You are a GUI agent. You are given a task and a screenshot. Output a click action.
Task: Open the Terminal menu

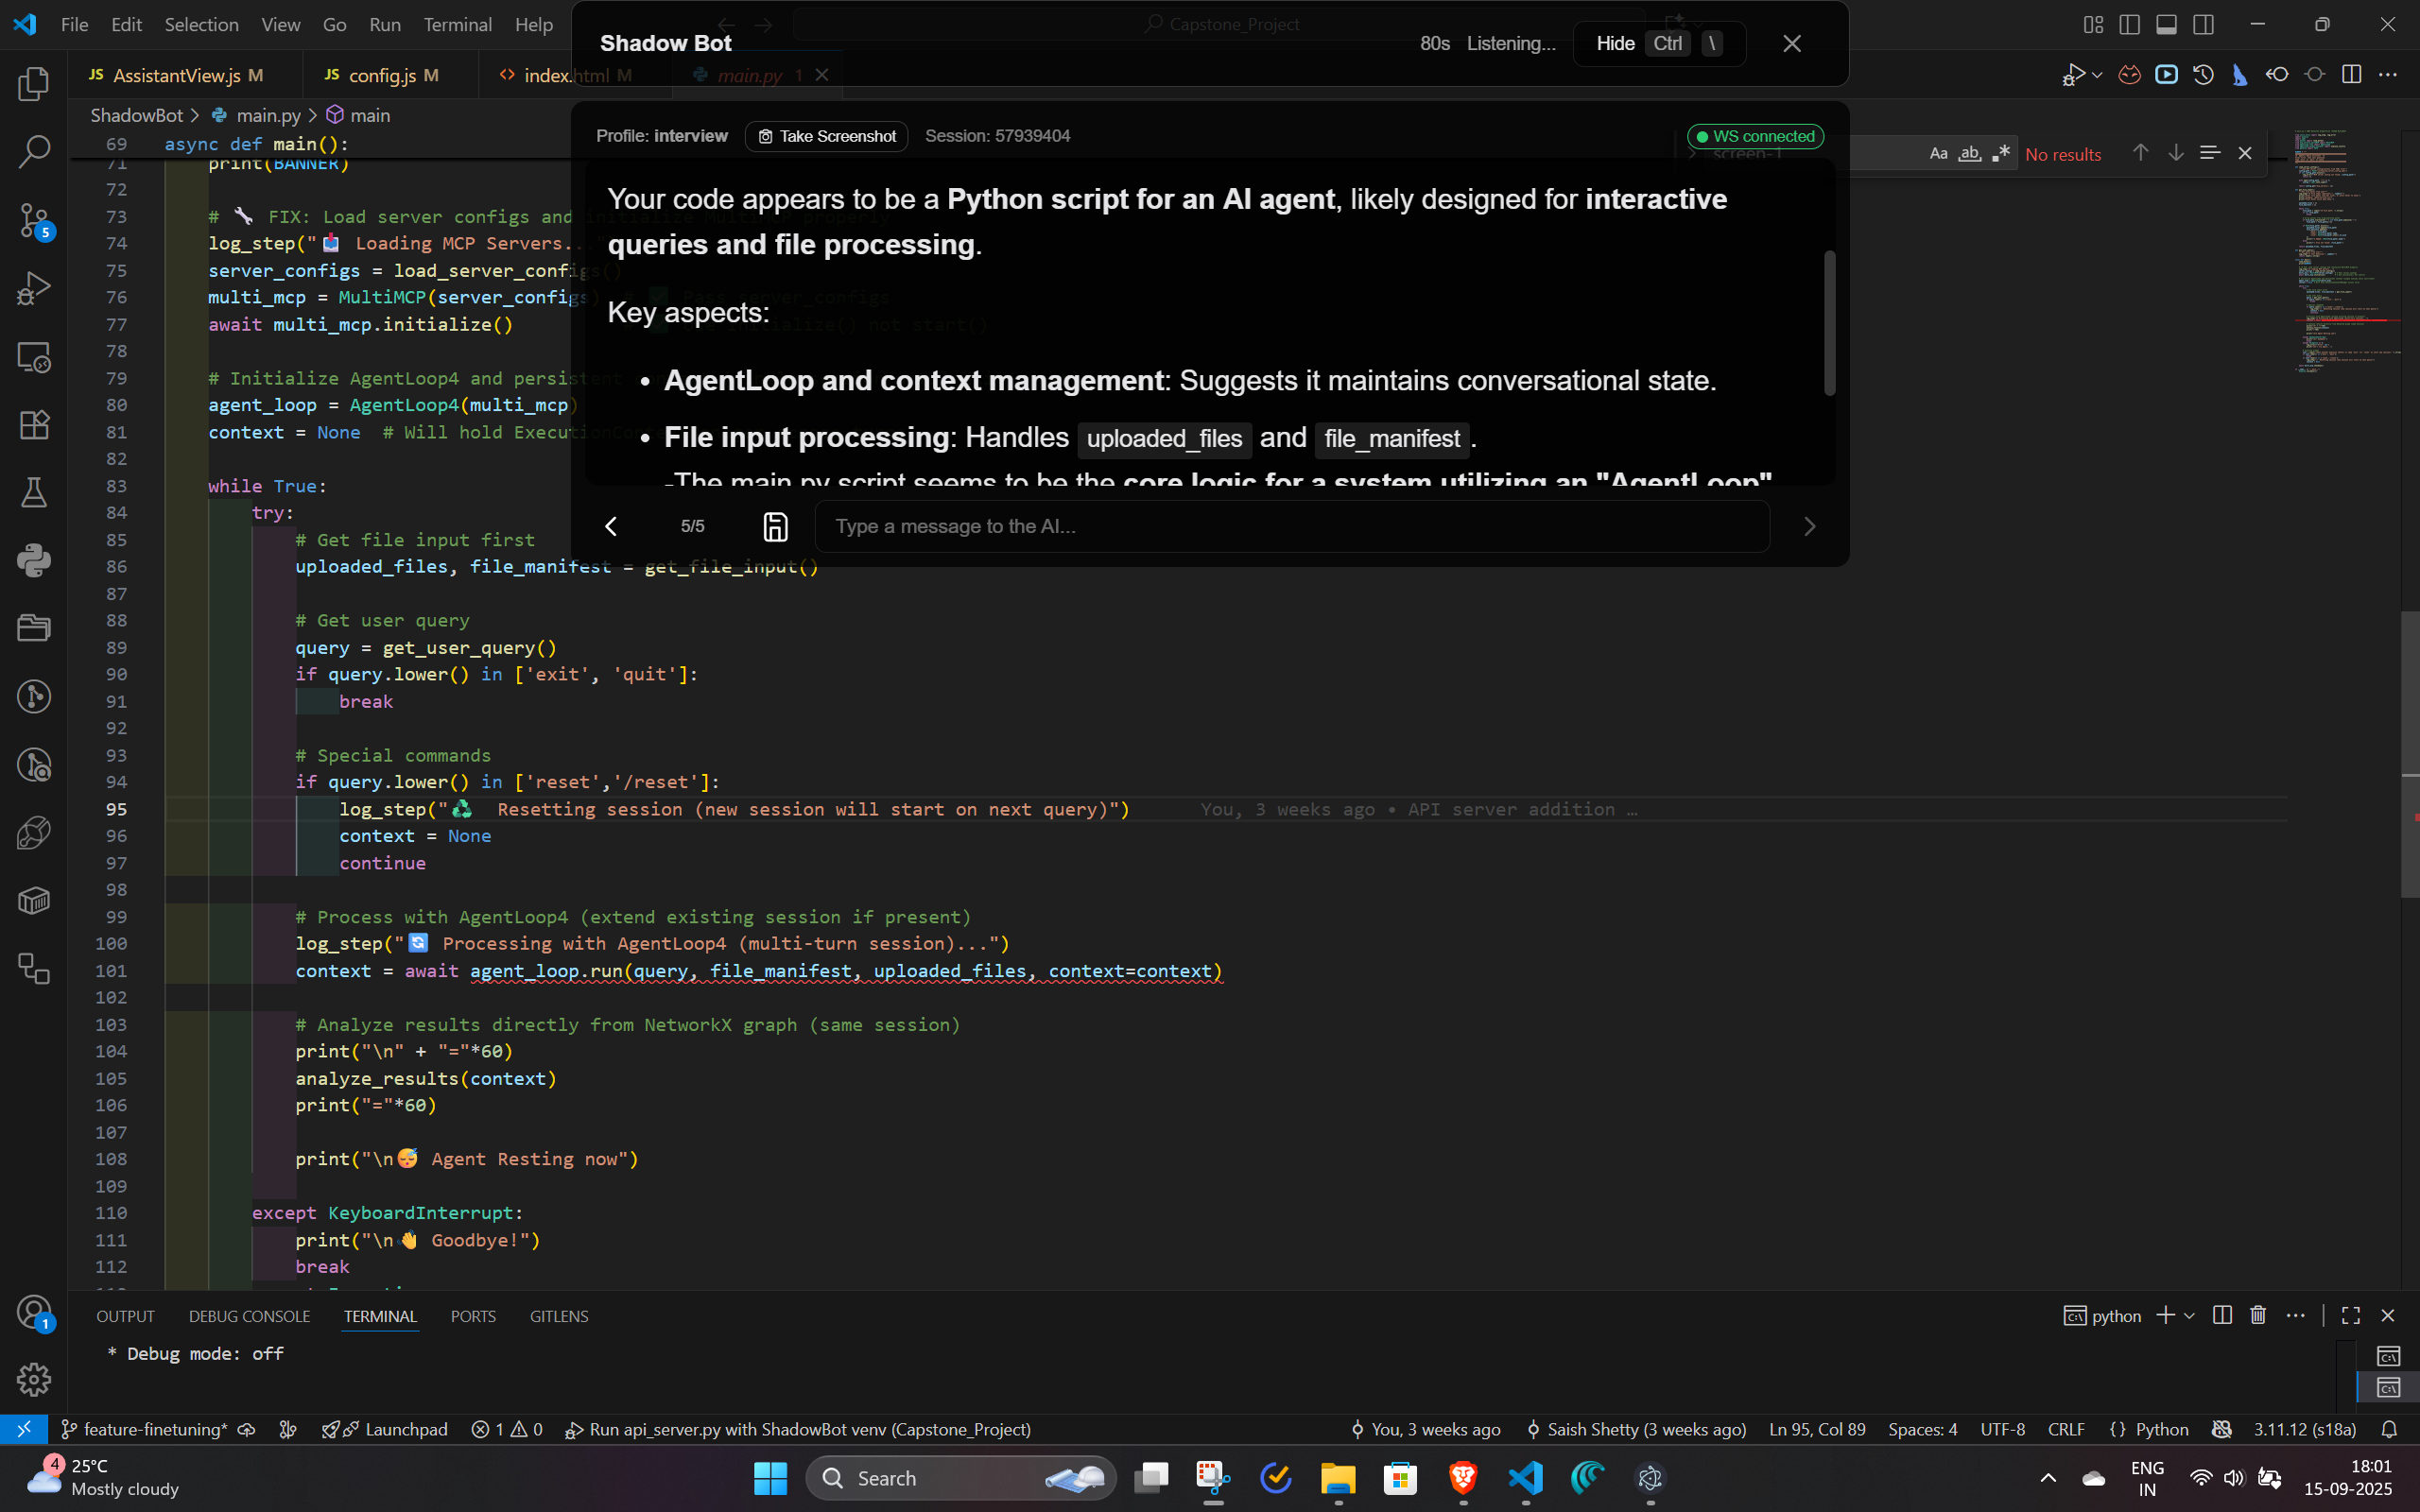(x=457, y=24)
